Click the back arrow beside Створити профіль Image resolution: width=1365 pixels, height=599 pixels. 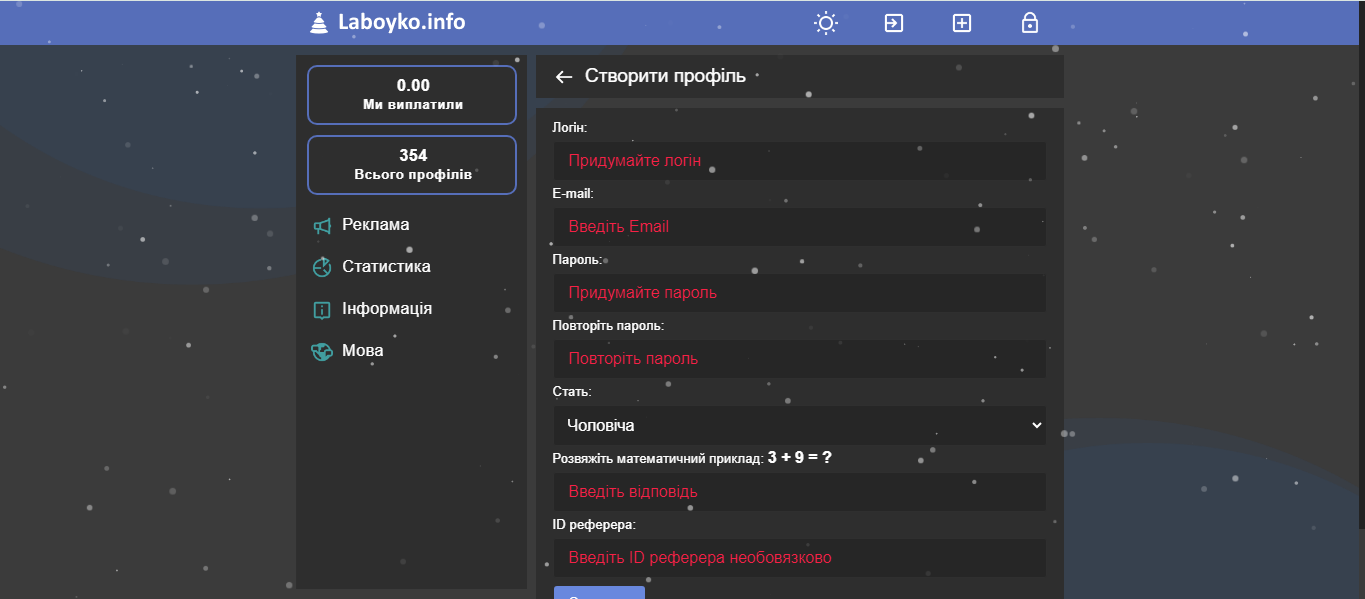pos(564,77)
